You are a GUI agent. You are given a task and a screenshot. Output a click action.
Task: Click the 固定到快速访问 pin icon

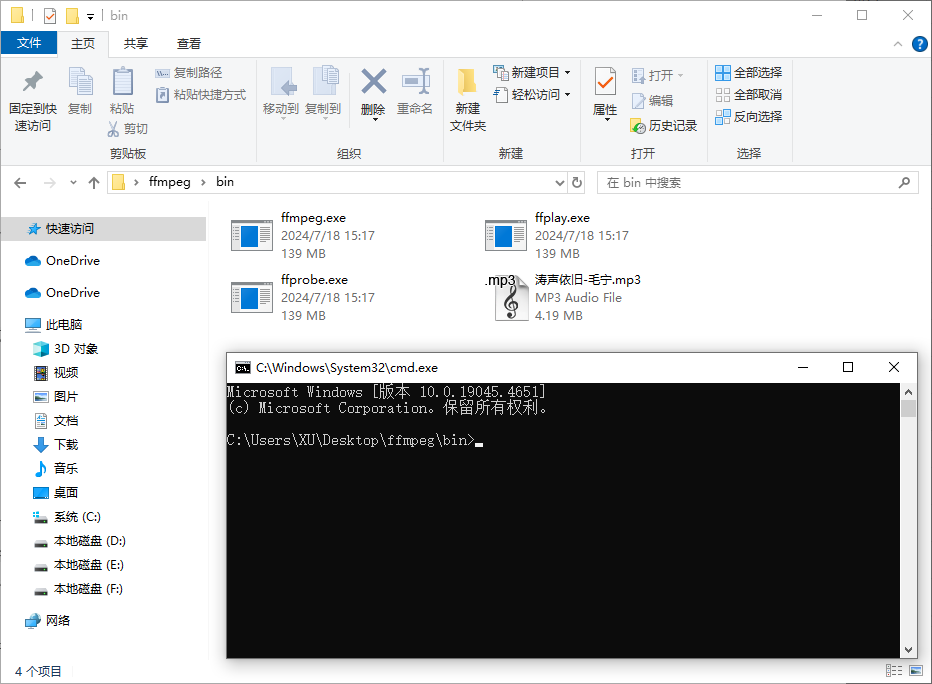33,81
